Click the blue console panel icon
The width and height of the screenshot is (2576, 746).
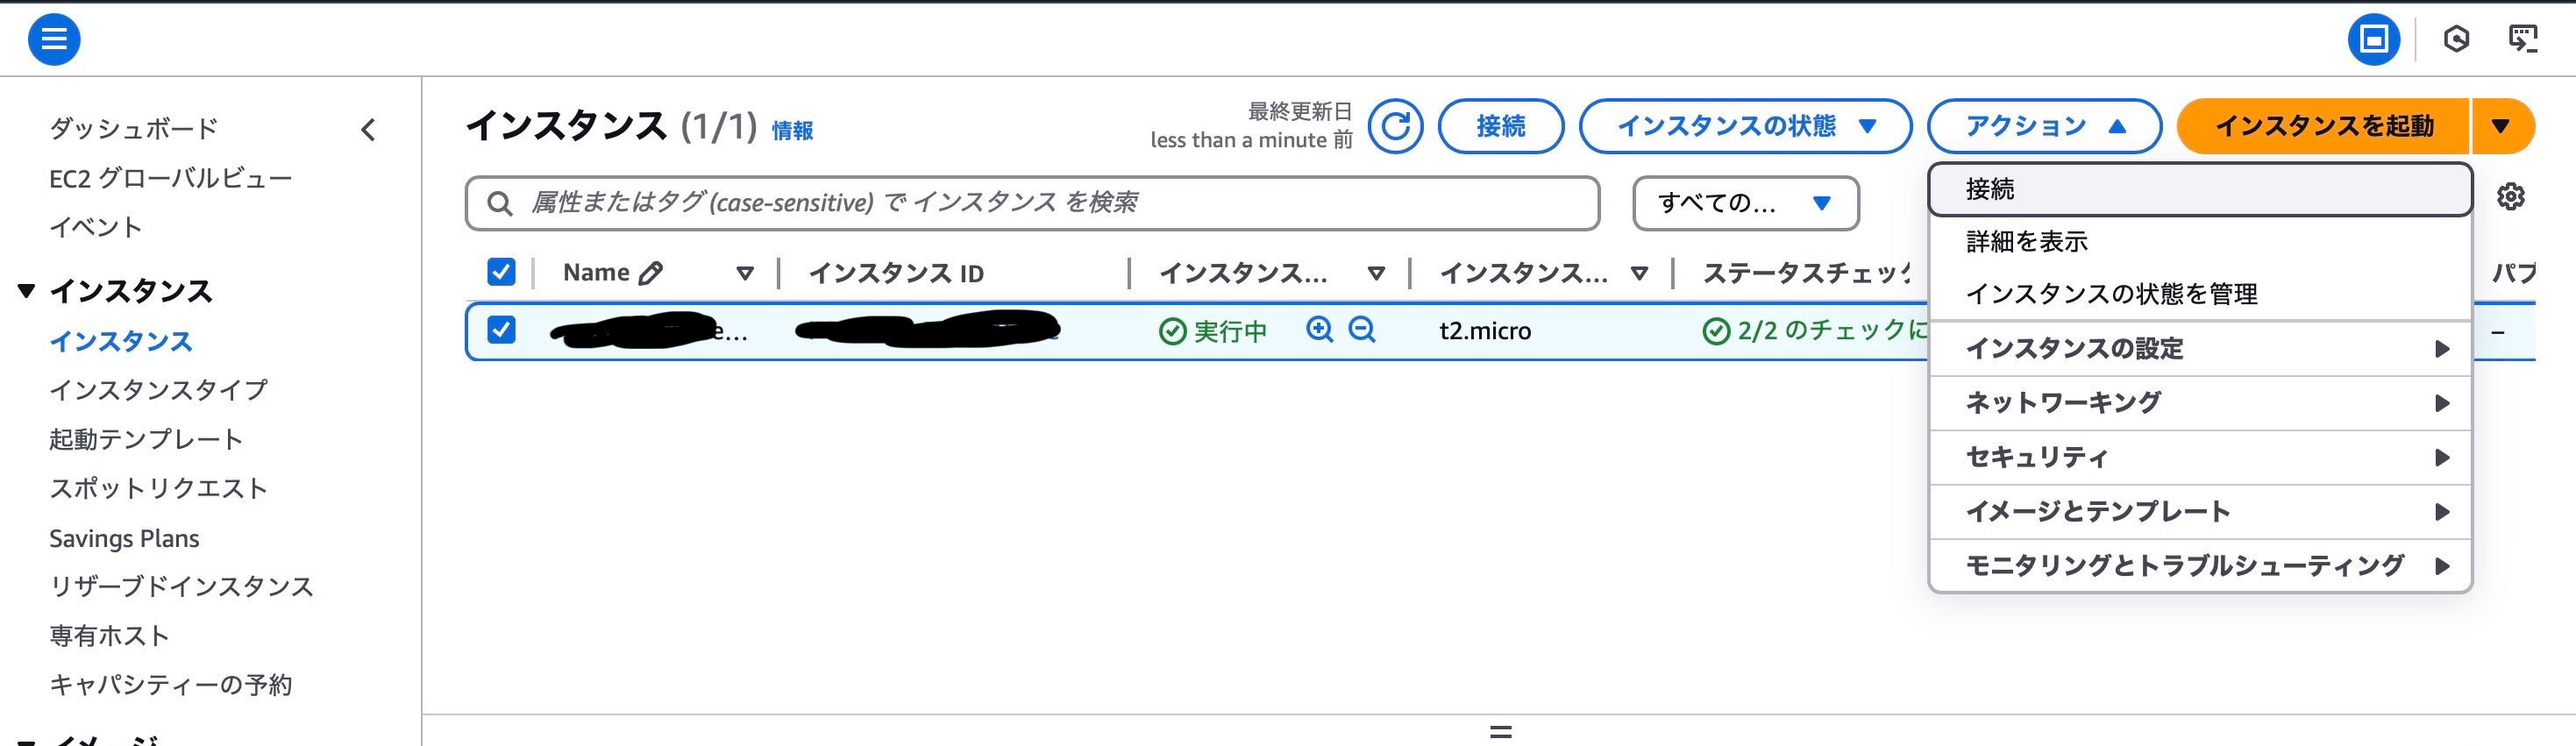(x=2373, y=39)
